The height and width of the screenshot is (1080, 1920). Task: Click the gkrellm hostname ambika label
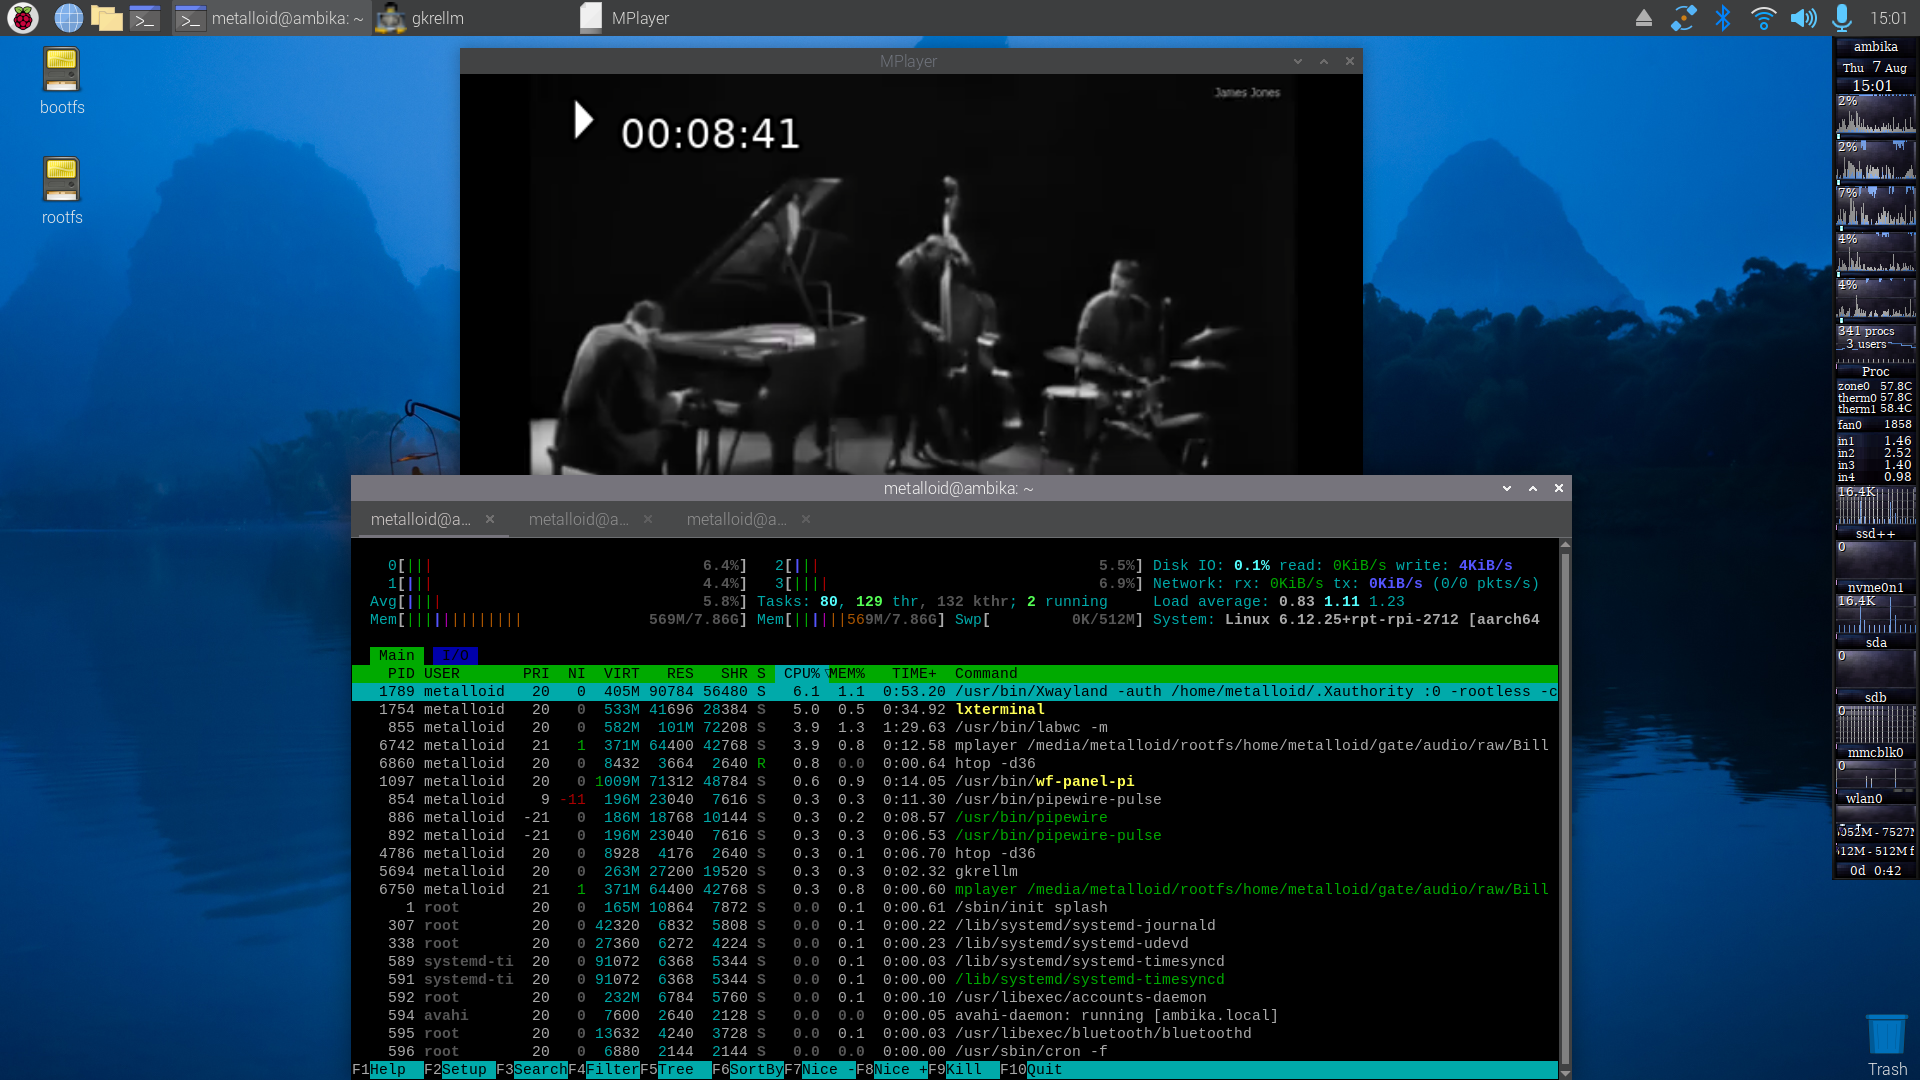pos(1875,46)
